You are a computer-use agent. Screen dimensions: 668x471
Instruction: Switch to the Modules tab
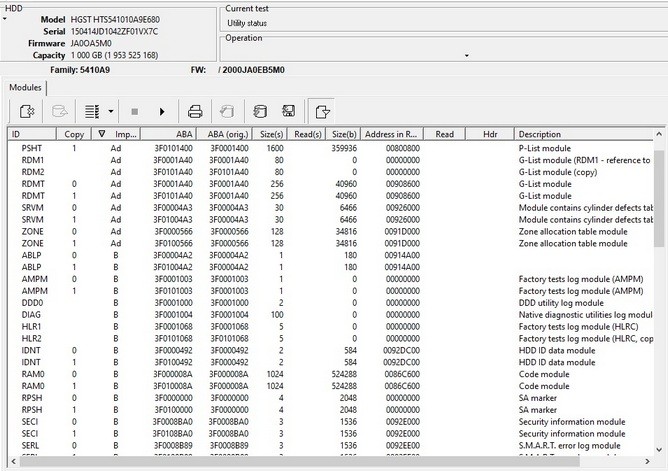(25, 88)
